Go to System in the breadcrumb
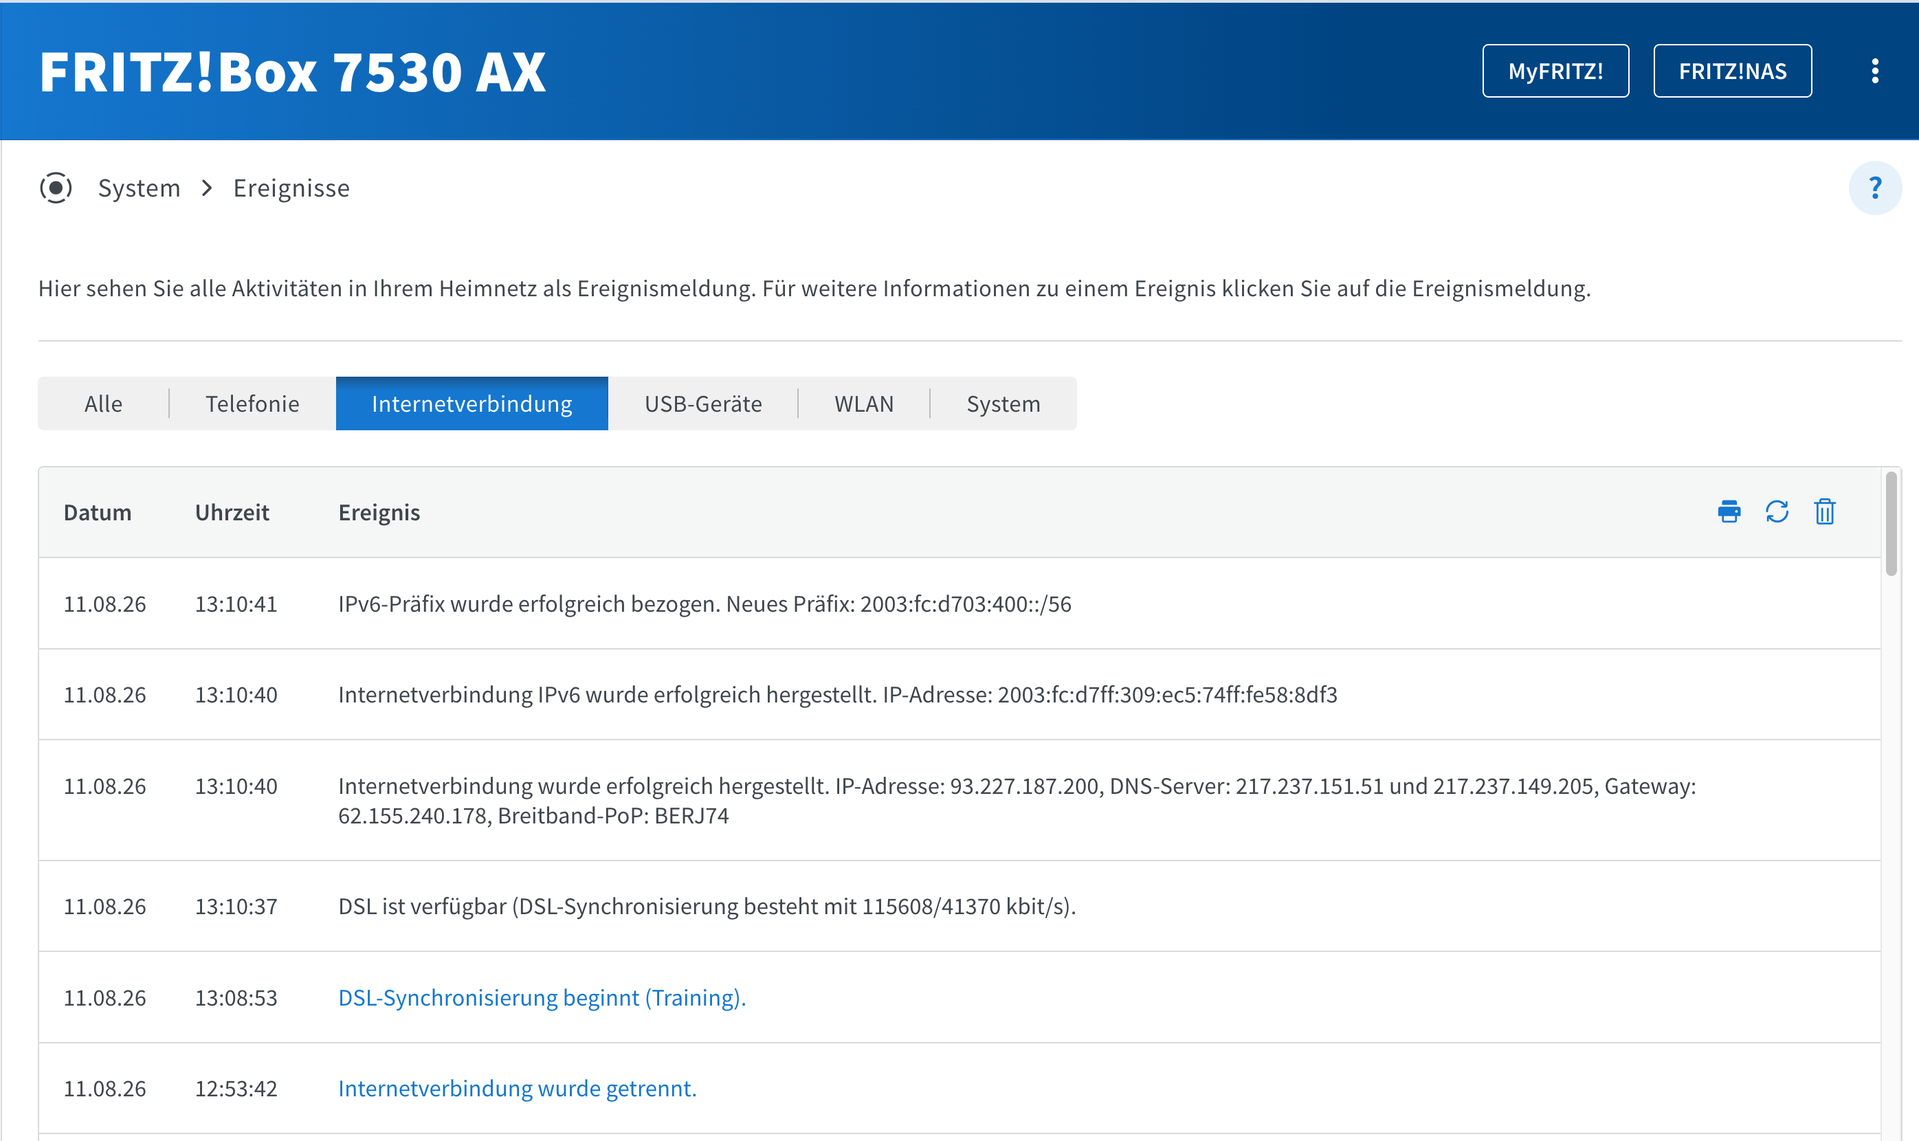Image resolution: width=1919 pixels, height=1141 pixels. tap(139, 188)
